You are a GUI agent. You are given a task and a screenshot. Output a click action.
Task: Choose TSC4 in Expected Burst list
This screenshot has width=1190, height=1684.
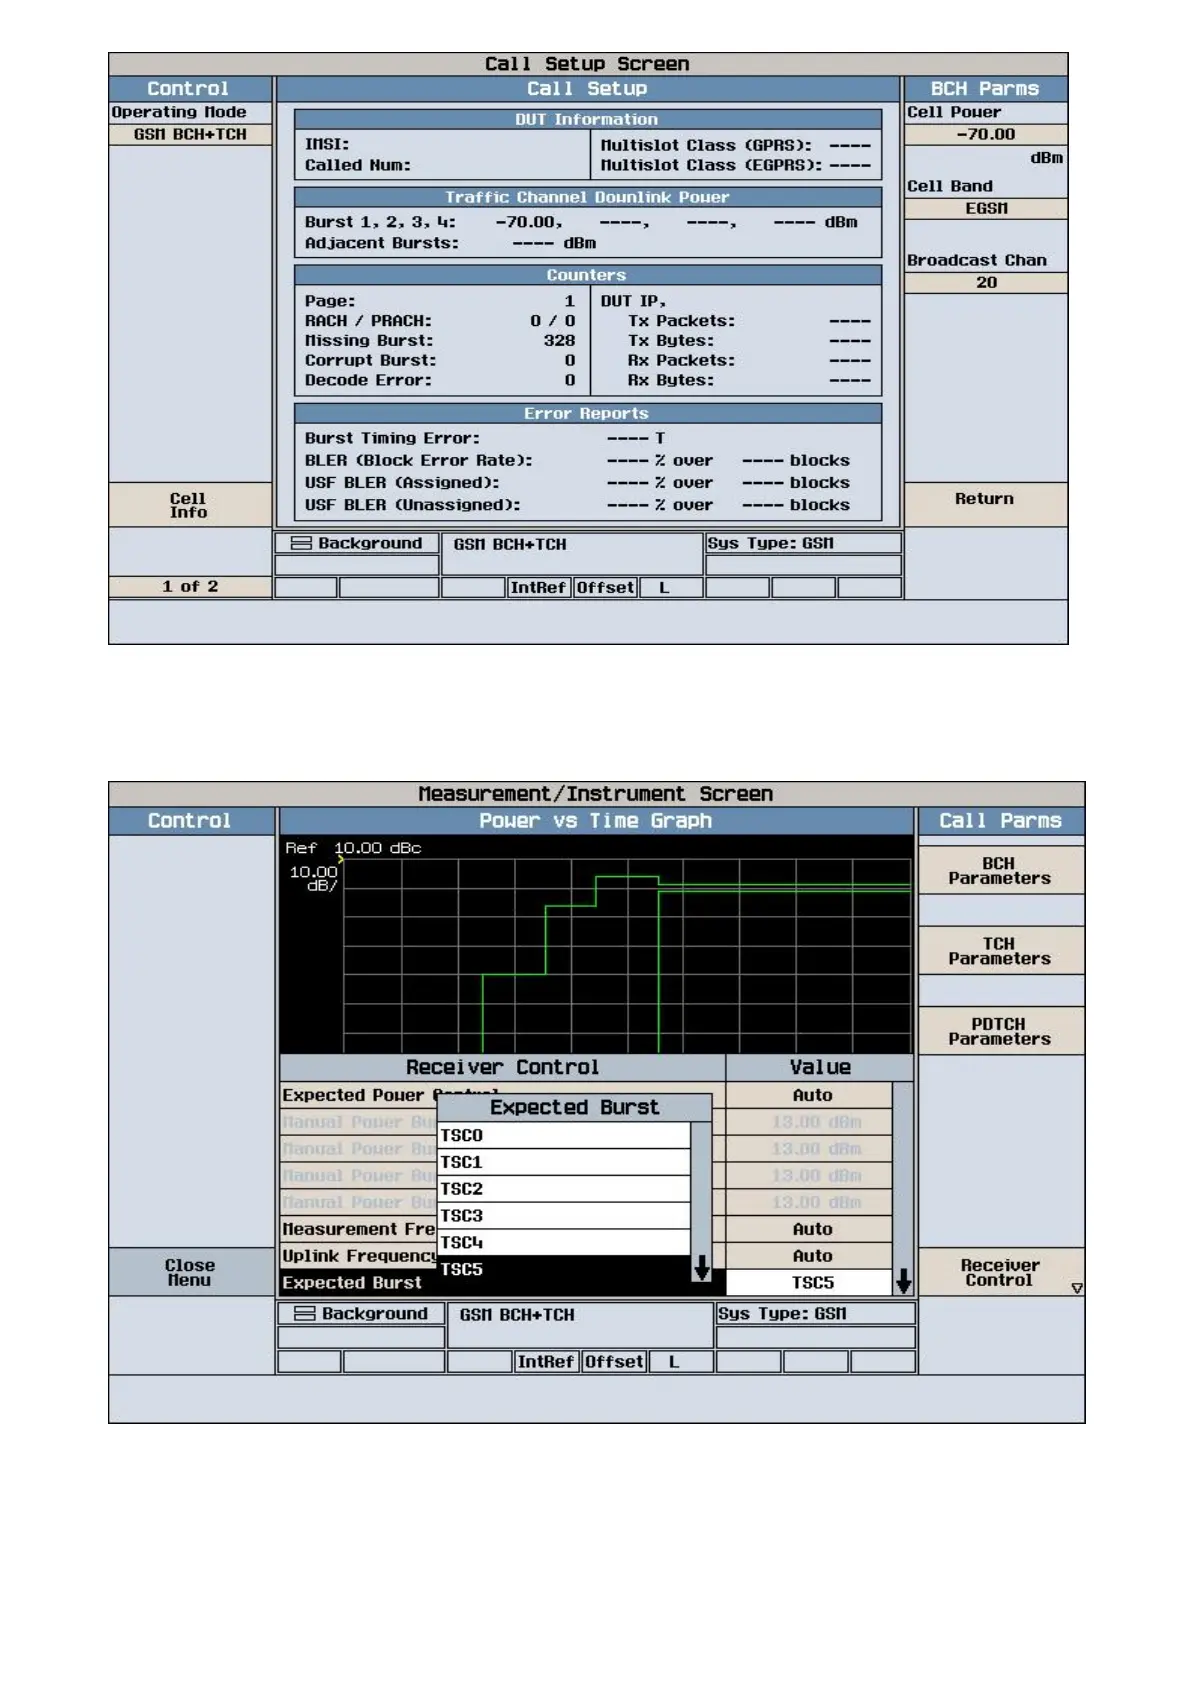[x=564, y=1243]
